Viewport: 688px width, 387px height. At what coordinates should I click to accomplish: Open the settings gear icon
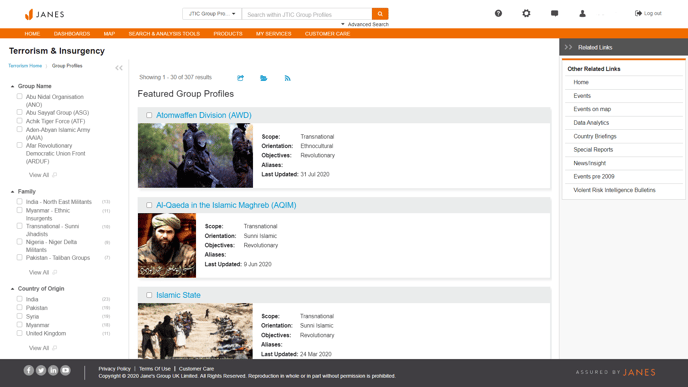pos(526,14)
